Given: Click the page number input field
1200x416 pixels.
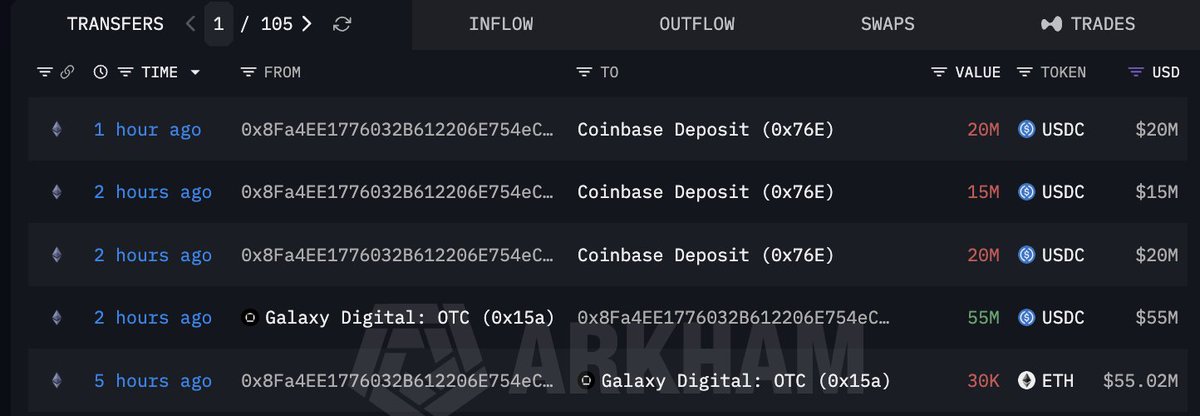Looking at the screenshot, I should 218,24.
